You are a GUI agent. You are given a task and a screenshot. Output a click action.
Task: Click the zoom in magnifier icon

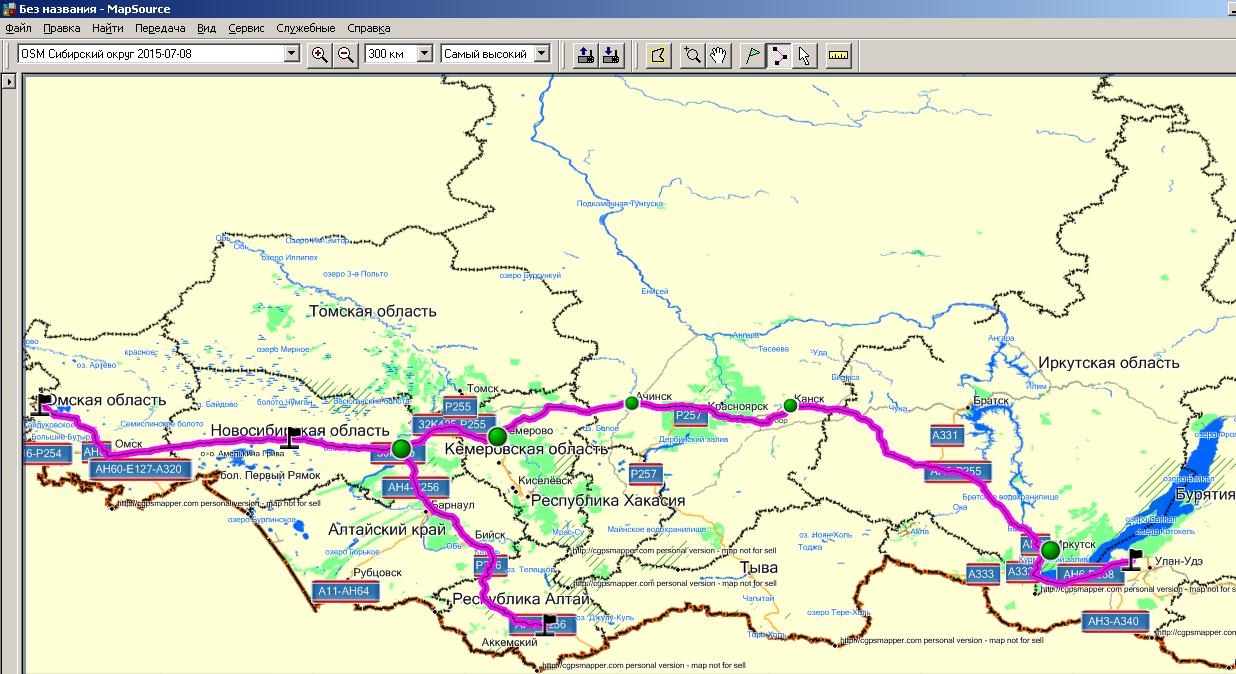tap(320, 54)
